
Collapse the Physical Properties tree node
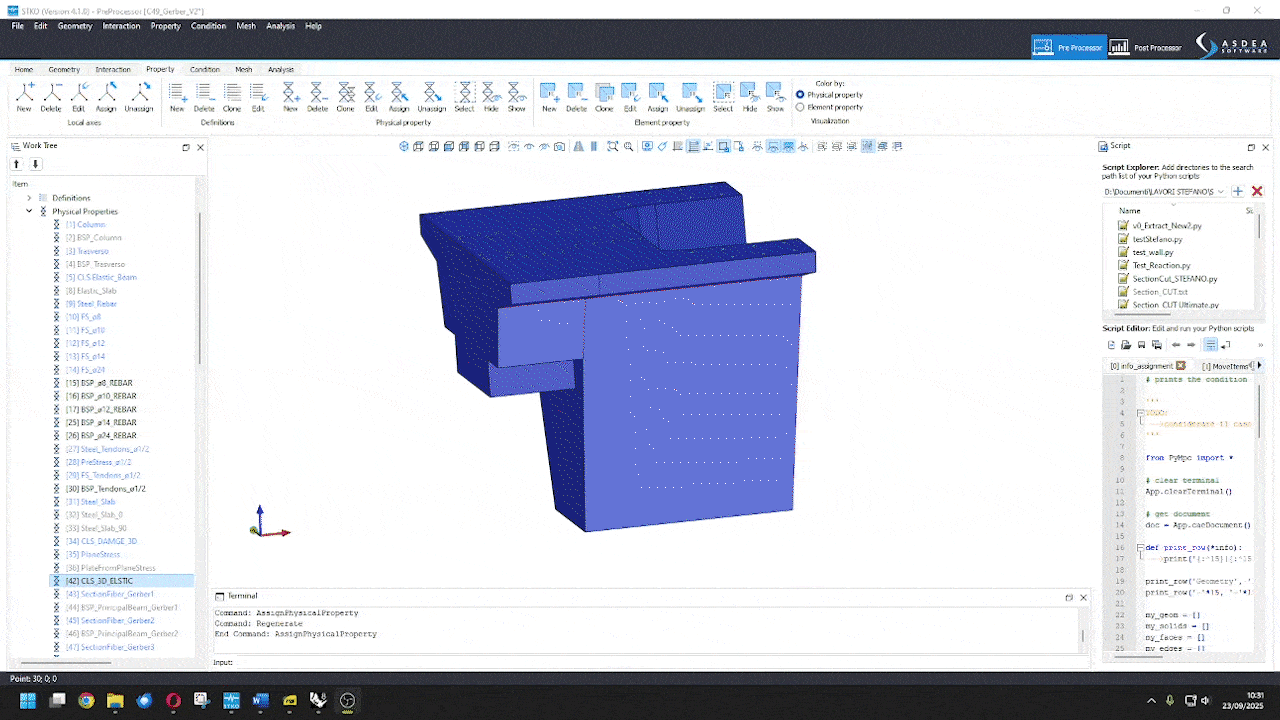click(x=29, y=211)
